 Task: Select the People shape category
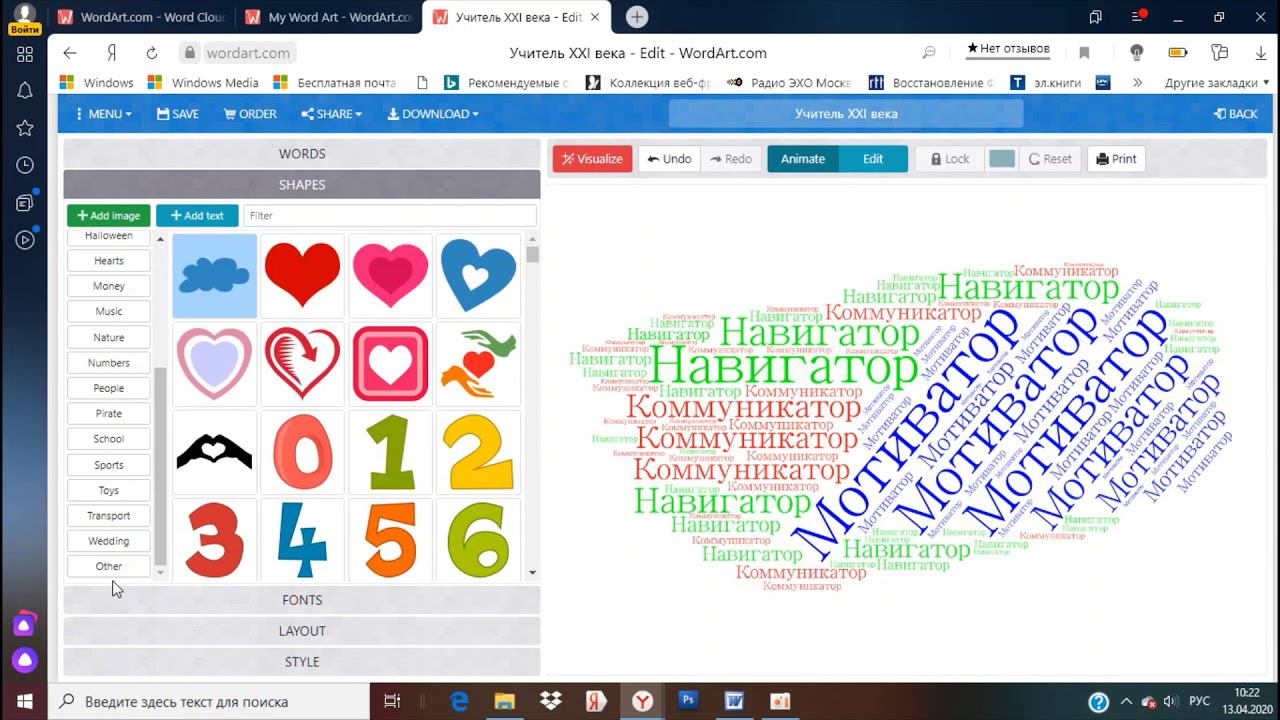pos(109,388)
